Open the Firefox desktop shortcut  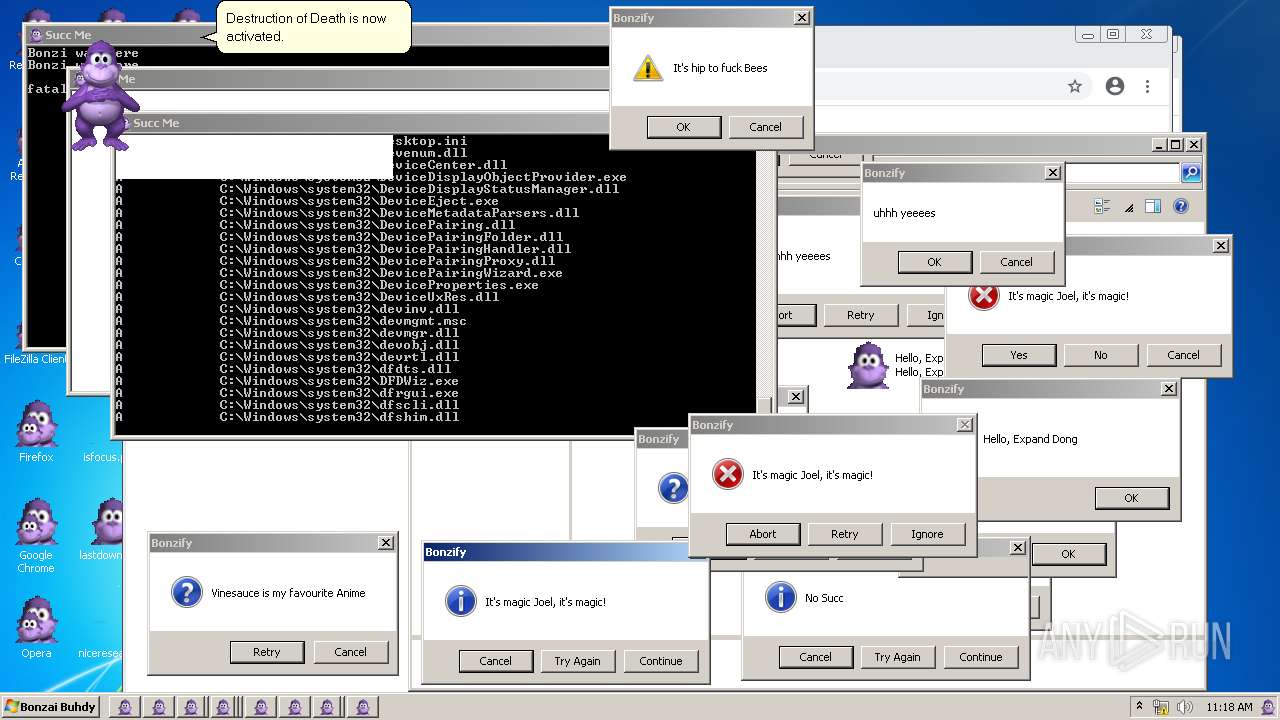tap(36, 431)
